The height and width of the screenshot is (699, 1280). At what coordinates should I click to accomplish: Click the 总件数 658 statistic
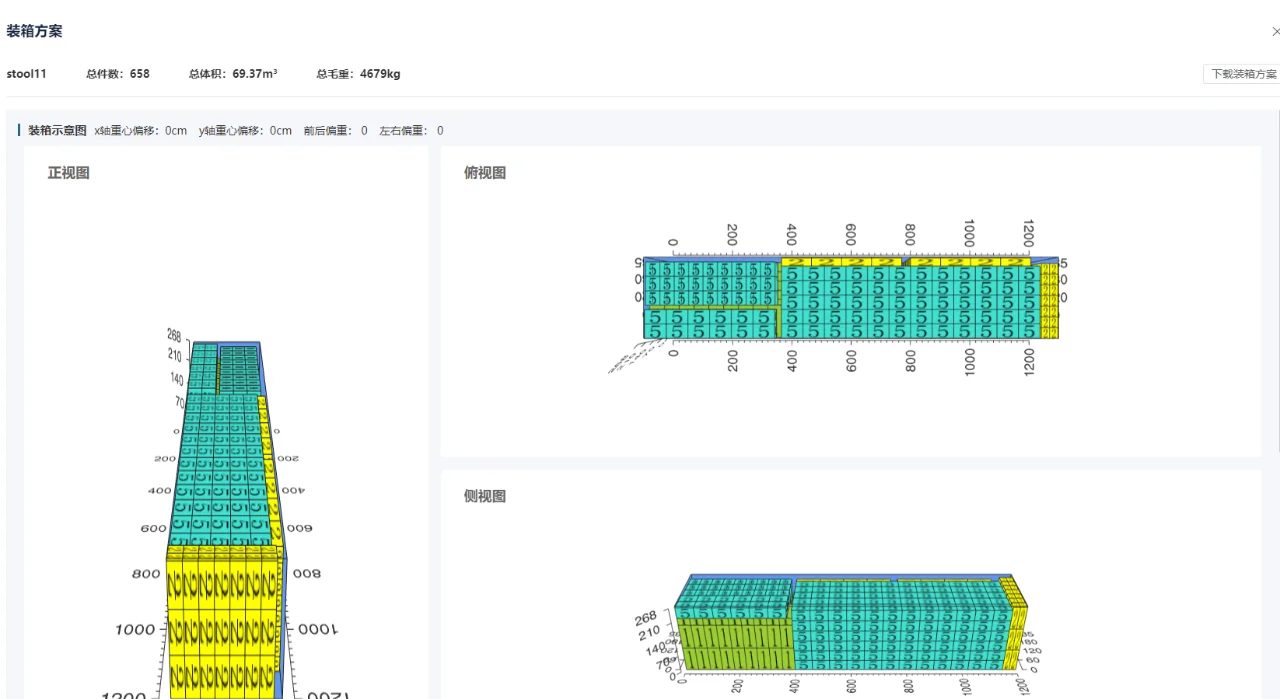tap(118, 73)
